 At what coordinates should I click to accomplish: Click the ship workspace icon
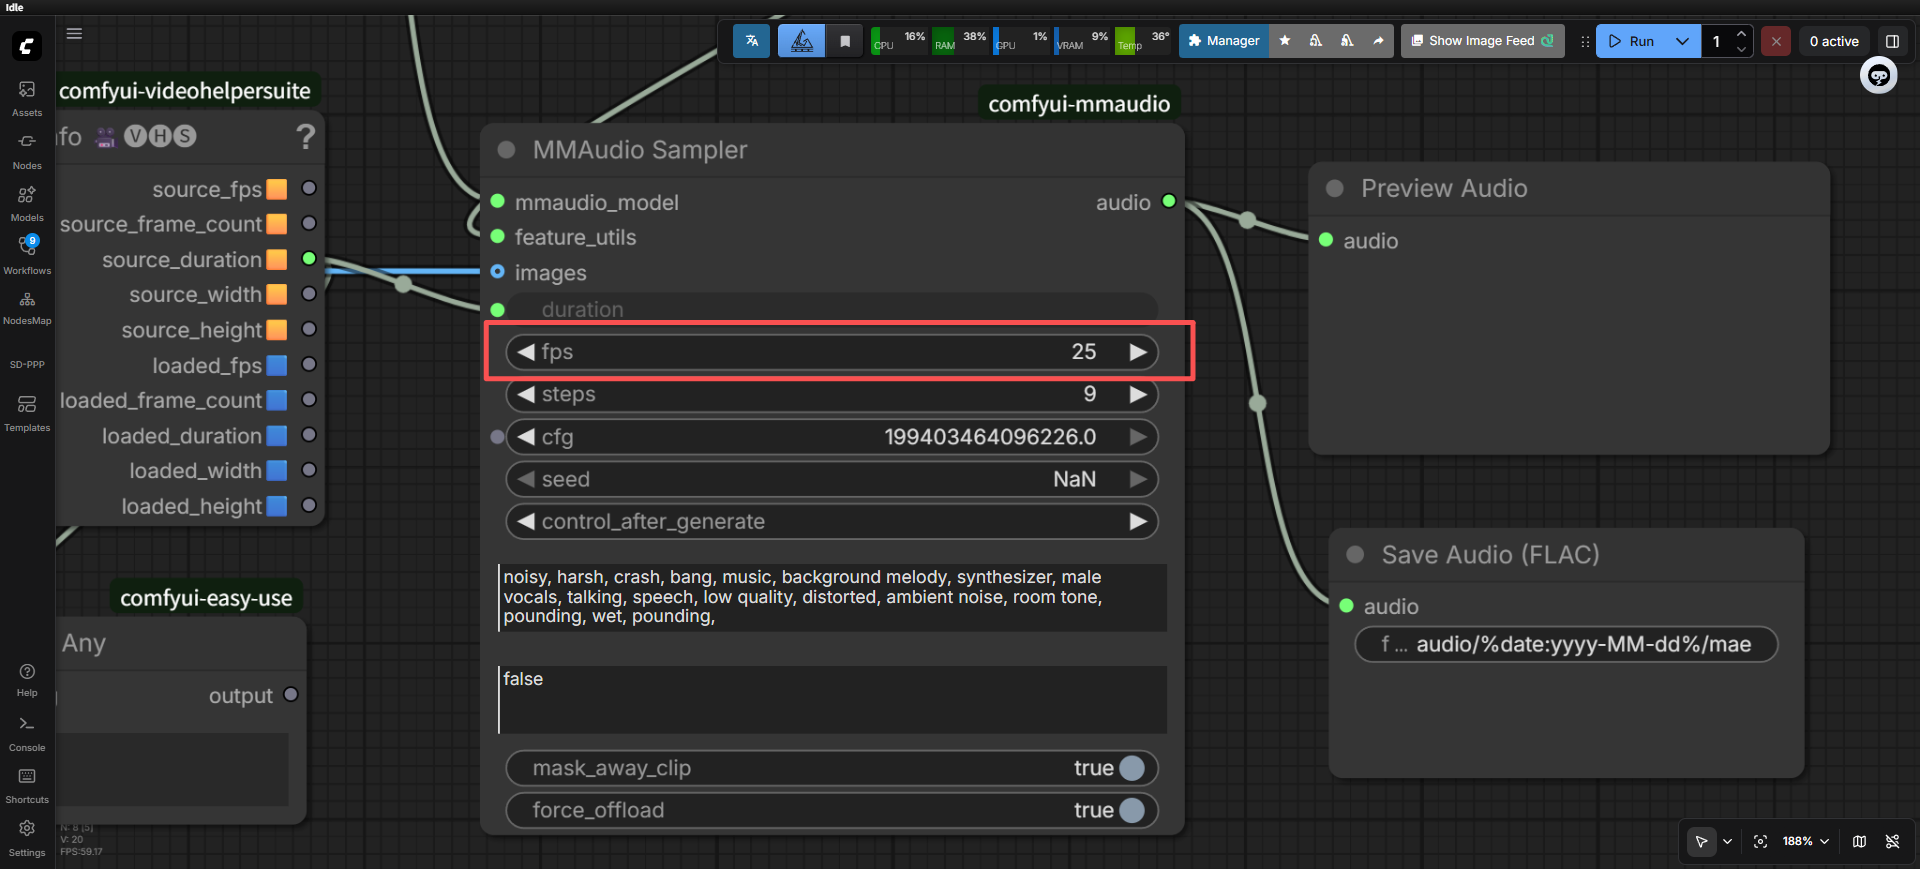coord(802,41)
